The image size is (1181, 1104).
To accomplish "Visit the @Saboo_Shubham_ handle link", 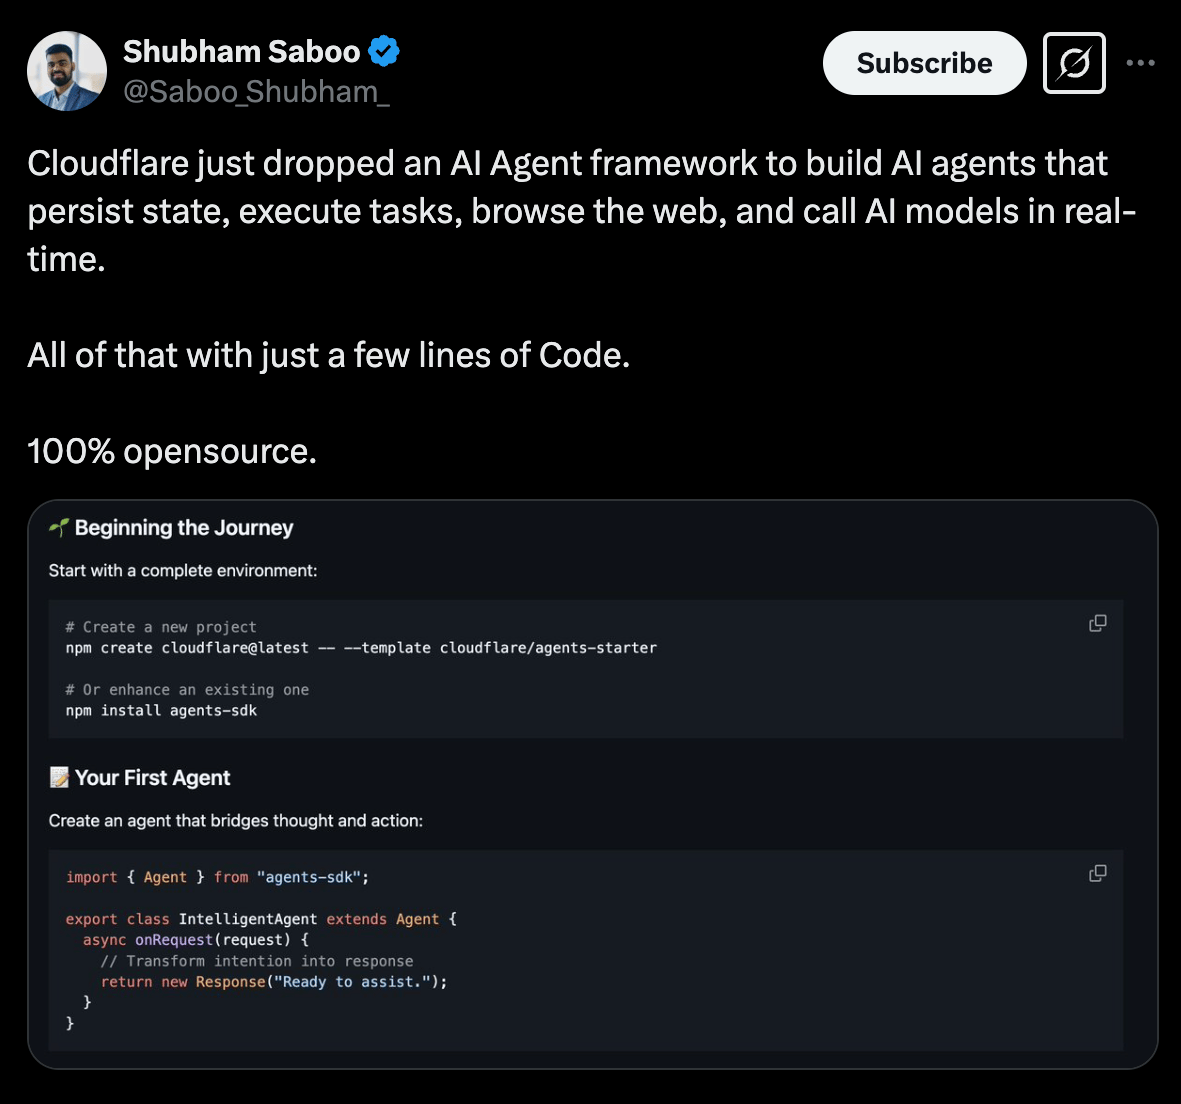I will point(256,92).
